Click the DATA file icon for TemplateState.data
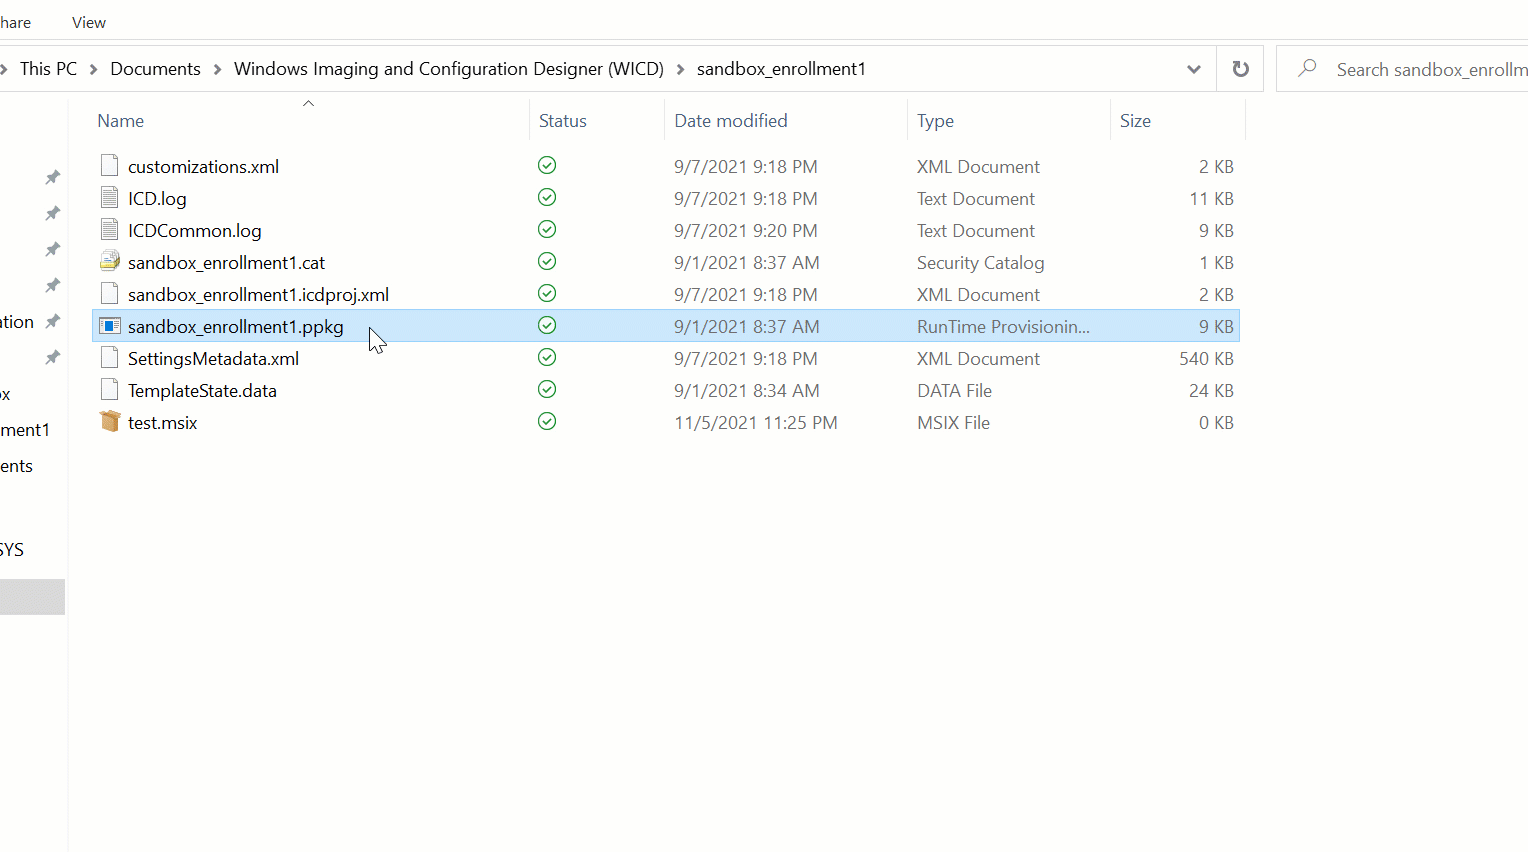 [x=109, y=389]
